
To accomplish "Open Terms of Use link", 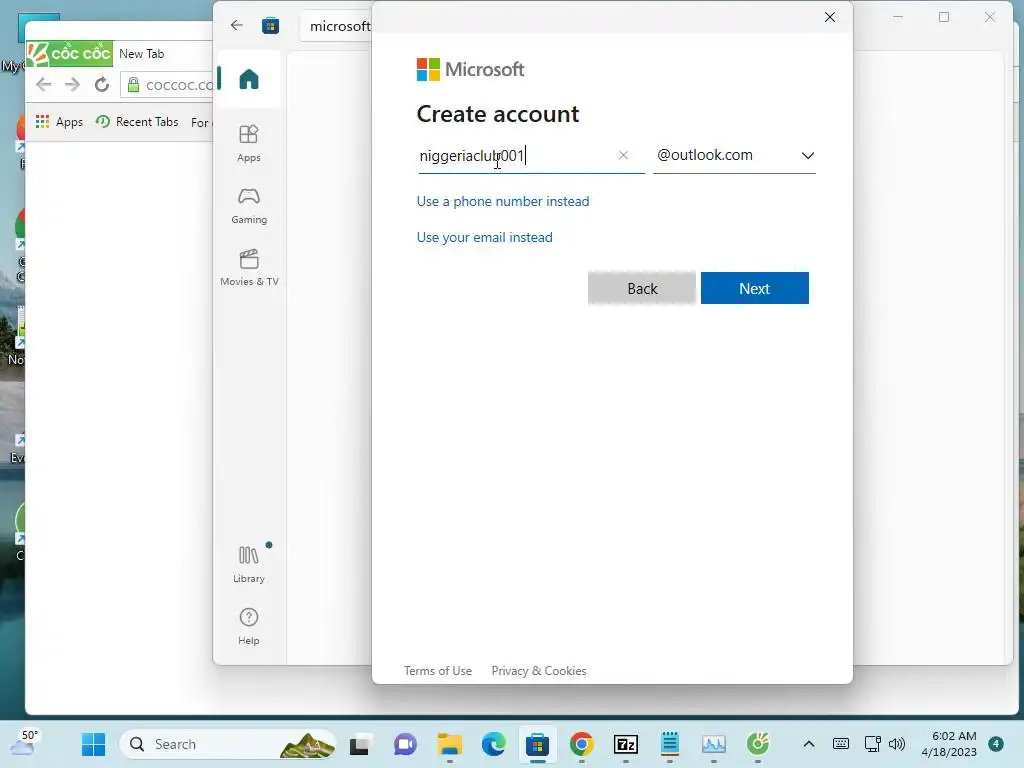I will [438, 671].
